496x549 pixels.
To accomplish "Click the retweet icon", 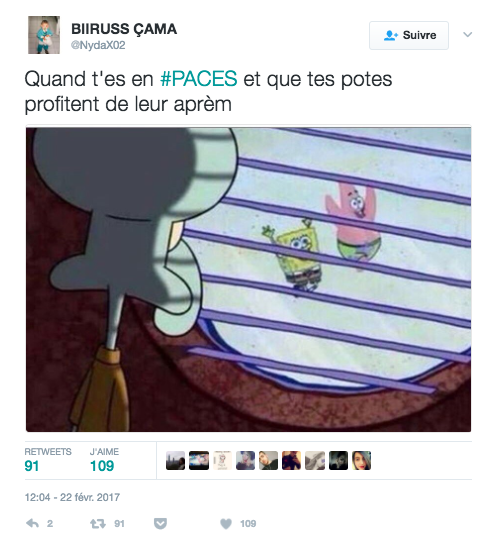I will pyautogui.click(x=98, y=523).
